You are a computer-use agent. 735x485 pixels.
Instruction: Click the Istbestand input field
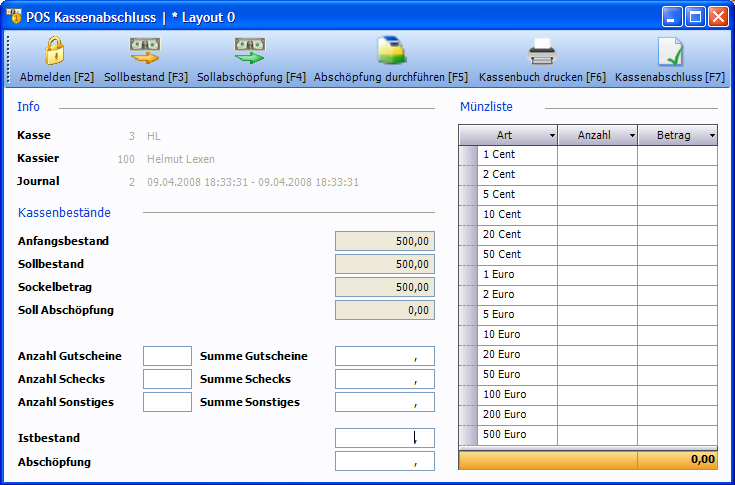coord(384,438)
